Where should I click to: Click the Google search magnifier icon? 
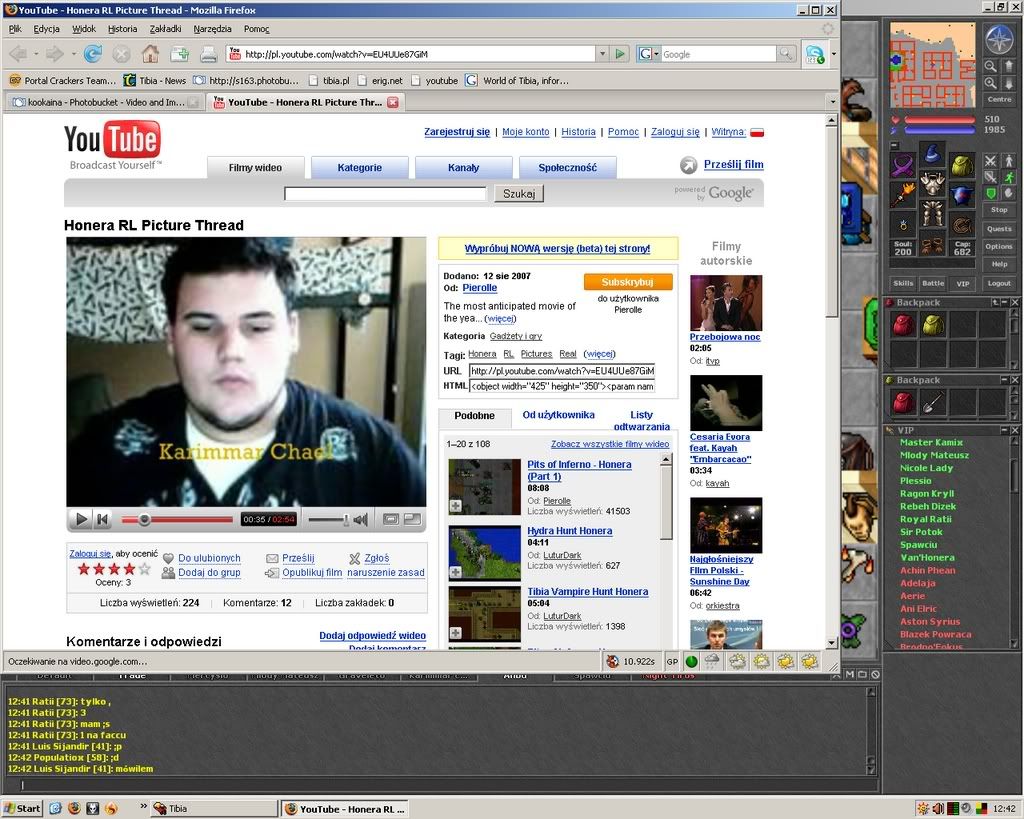click(x=786, y=54)
